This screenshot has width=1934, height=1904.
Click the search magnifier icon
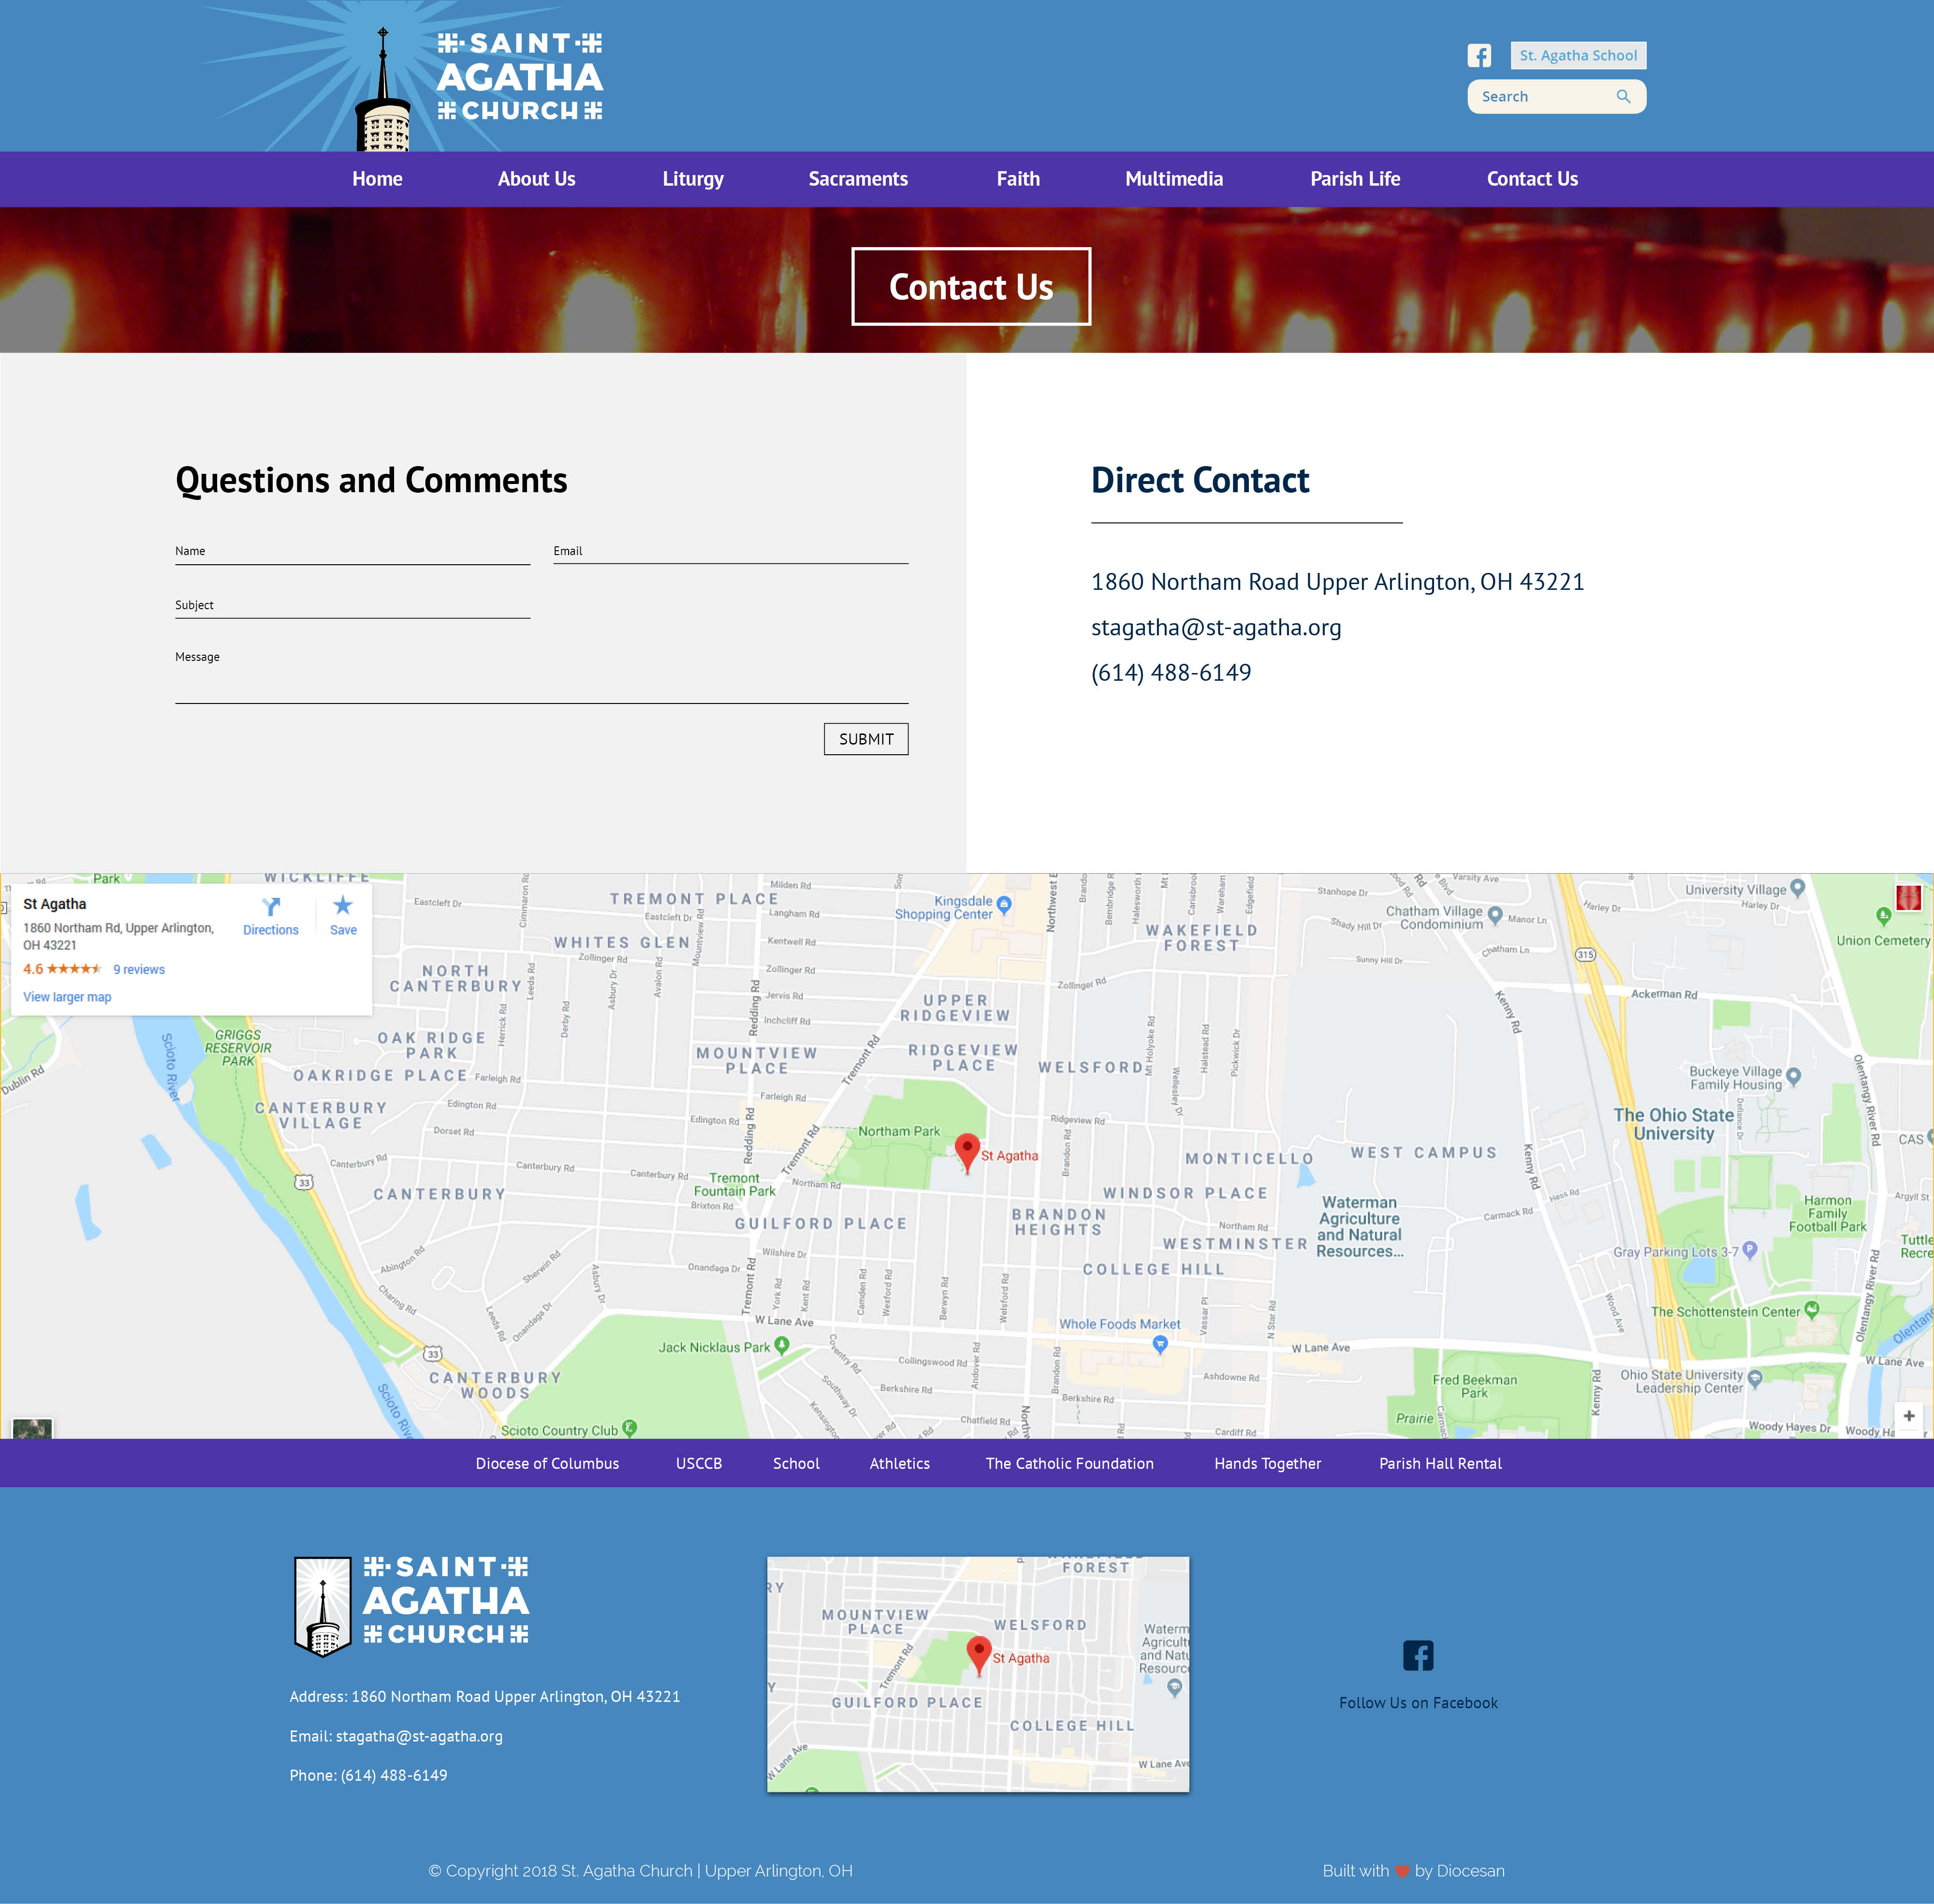(x=1623, y=97)
